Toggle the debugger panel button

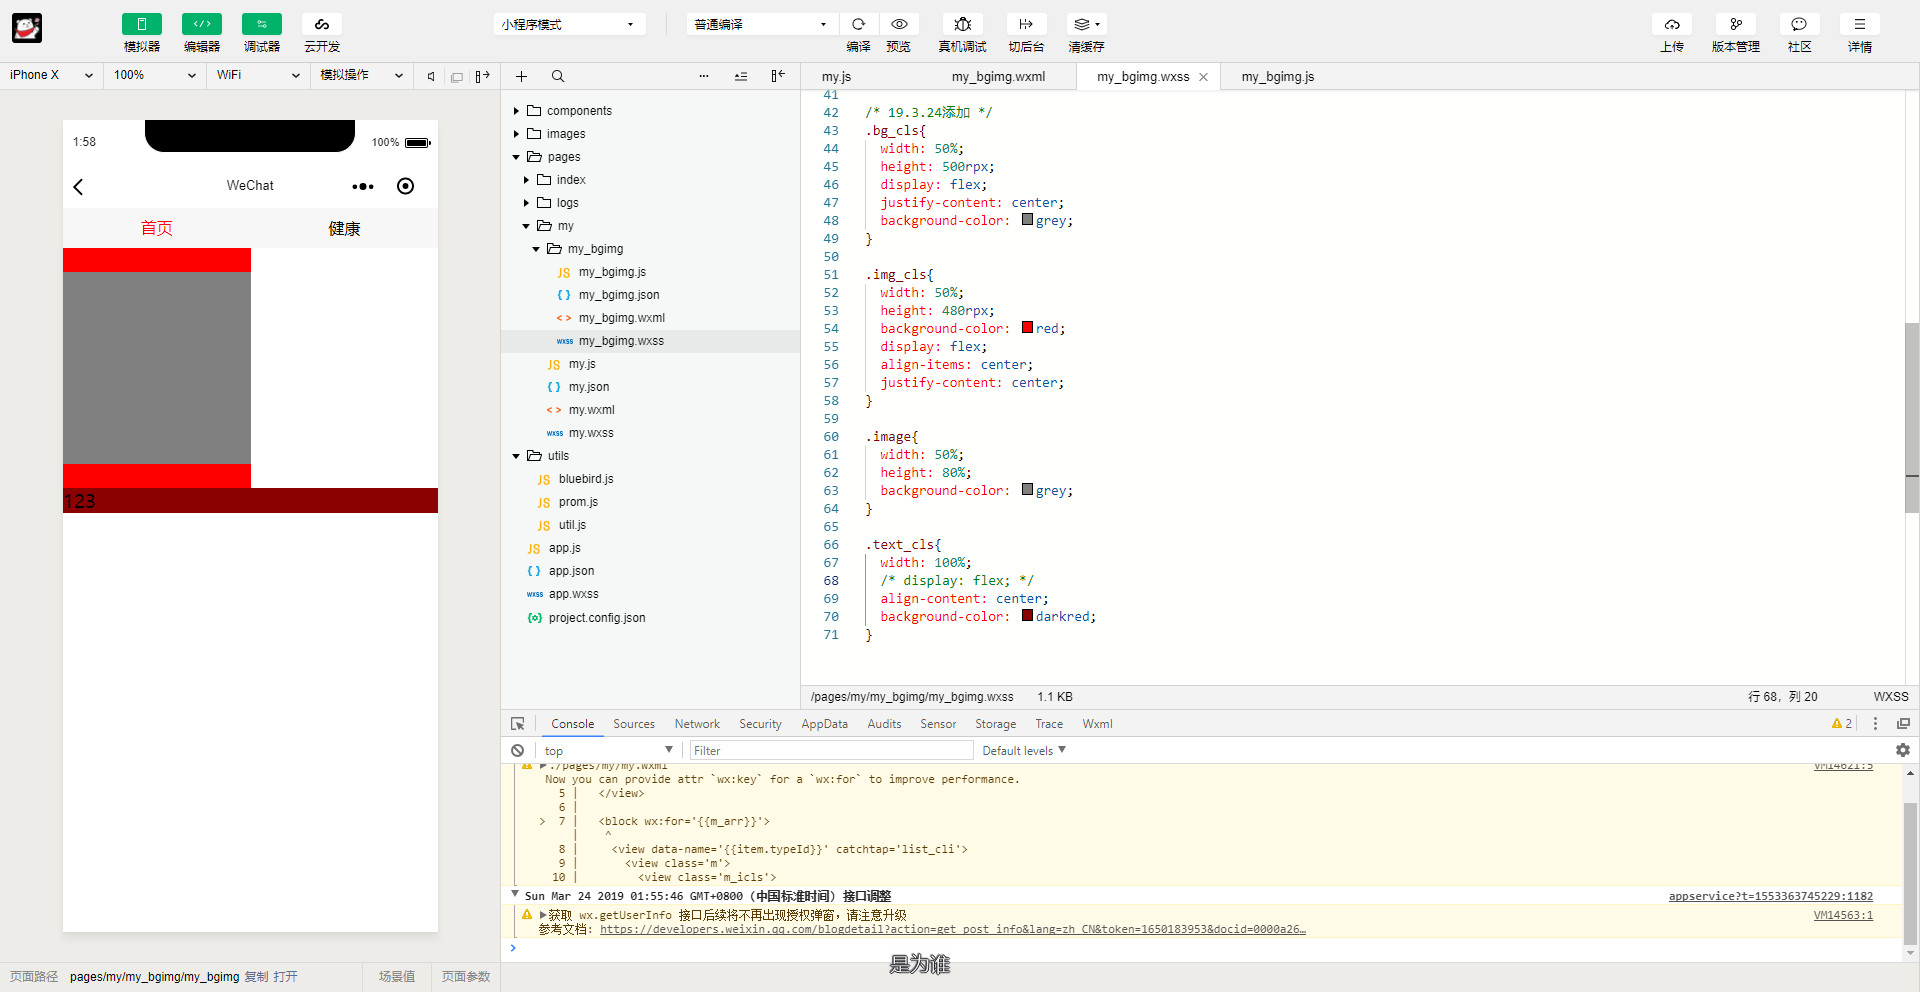(261, 24)
